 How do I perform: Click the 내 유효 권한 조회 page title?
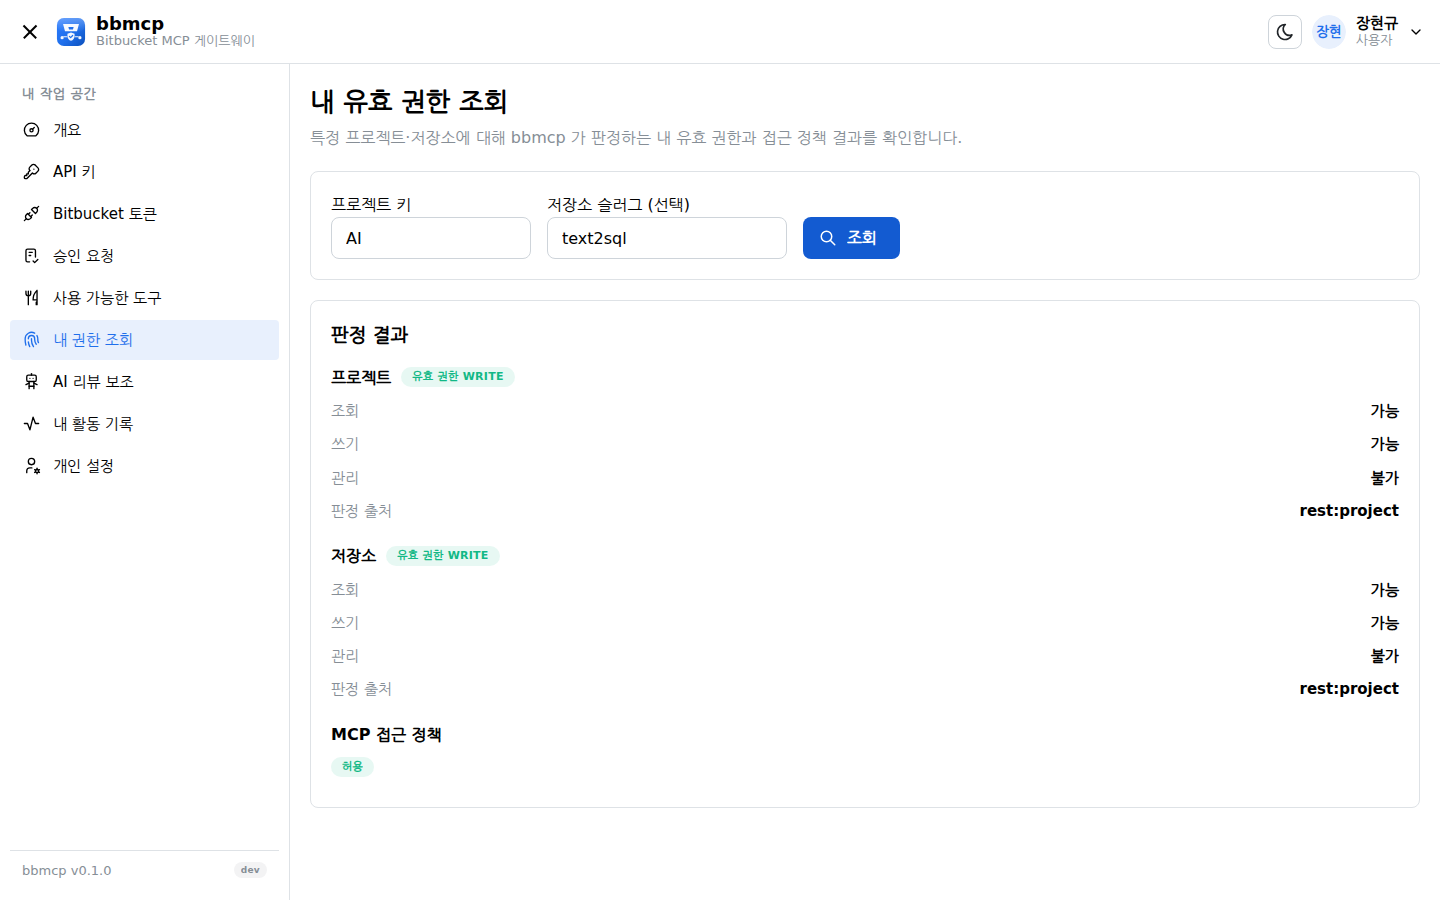pos(409,101)
